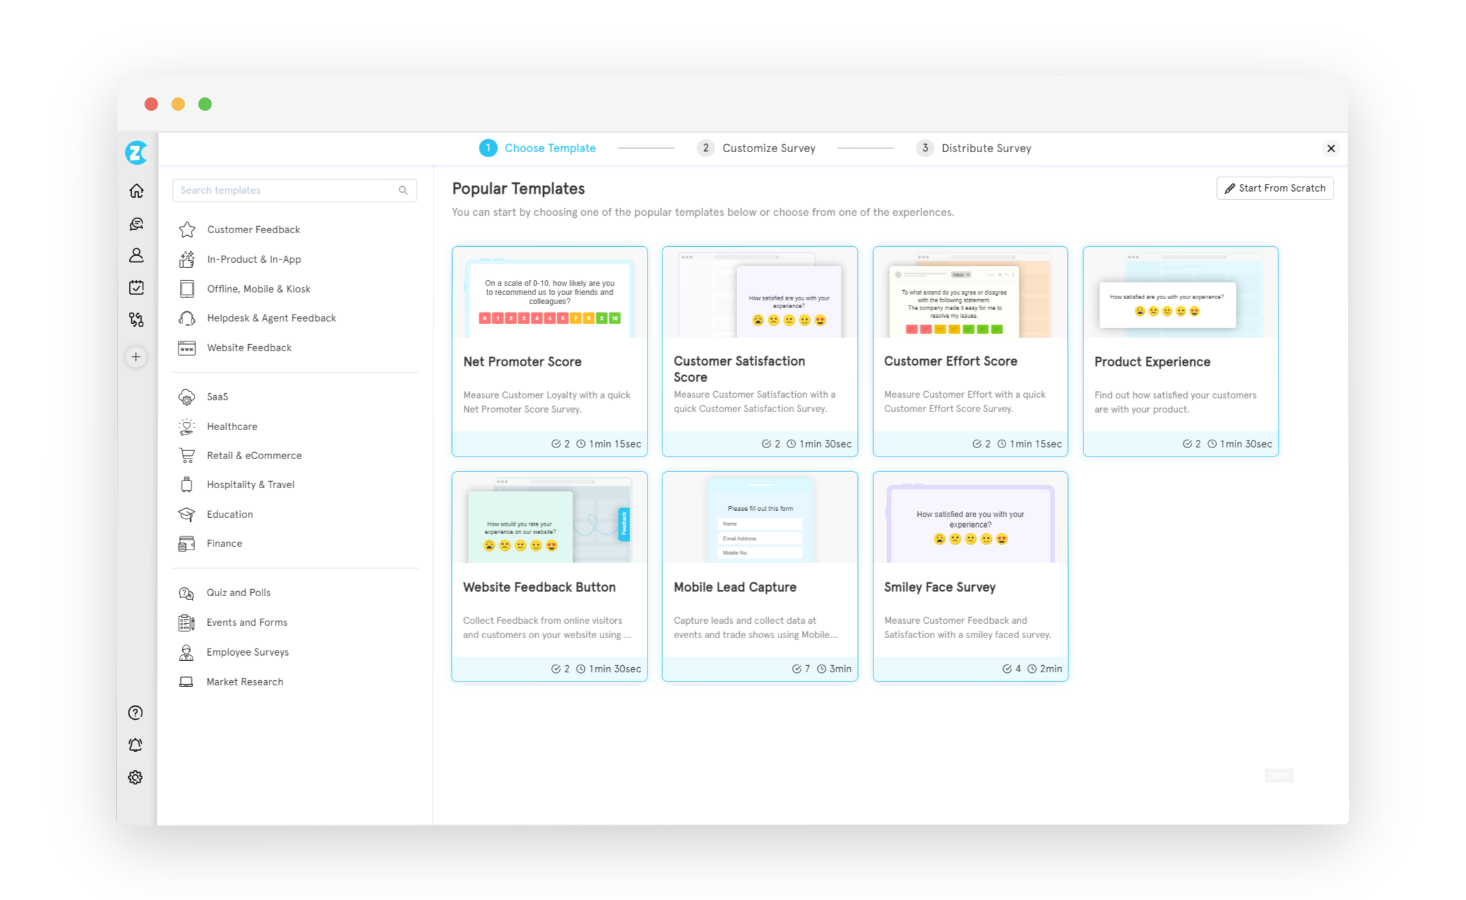
Task: Click the Zonka logo in the top-left corner
Action: pos(136,152)
